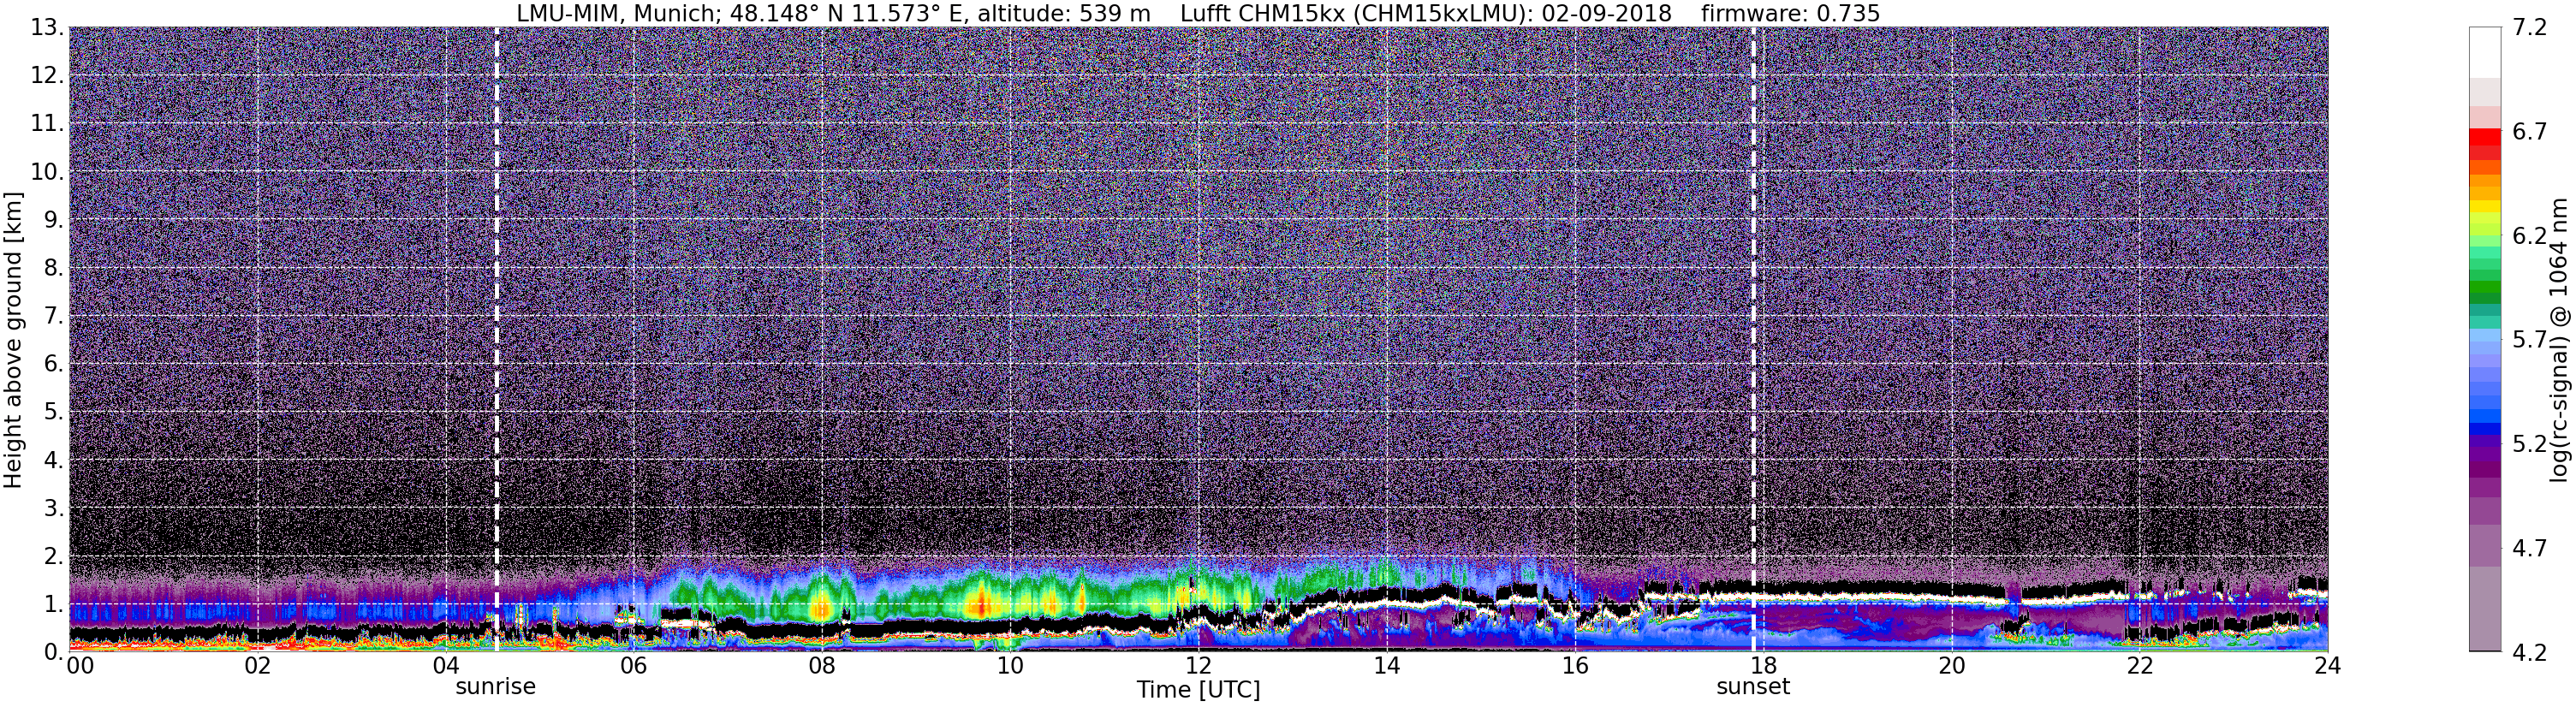The image size is (2576, 707).
Task: Click the dashed sunrise marker line in the plot
Action: coord(497,339)
